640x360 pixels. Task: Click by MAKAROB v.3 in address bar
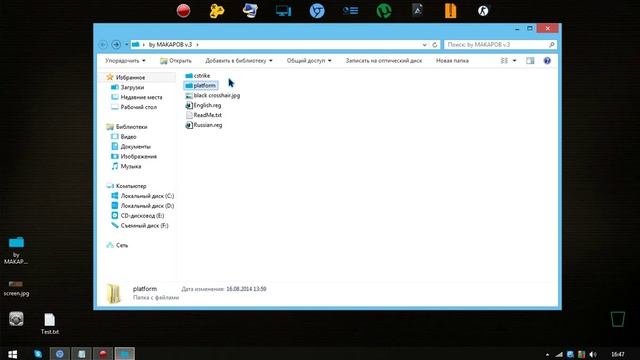click(170, 44)
